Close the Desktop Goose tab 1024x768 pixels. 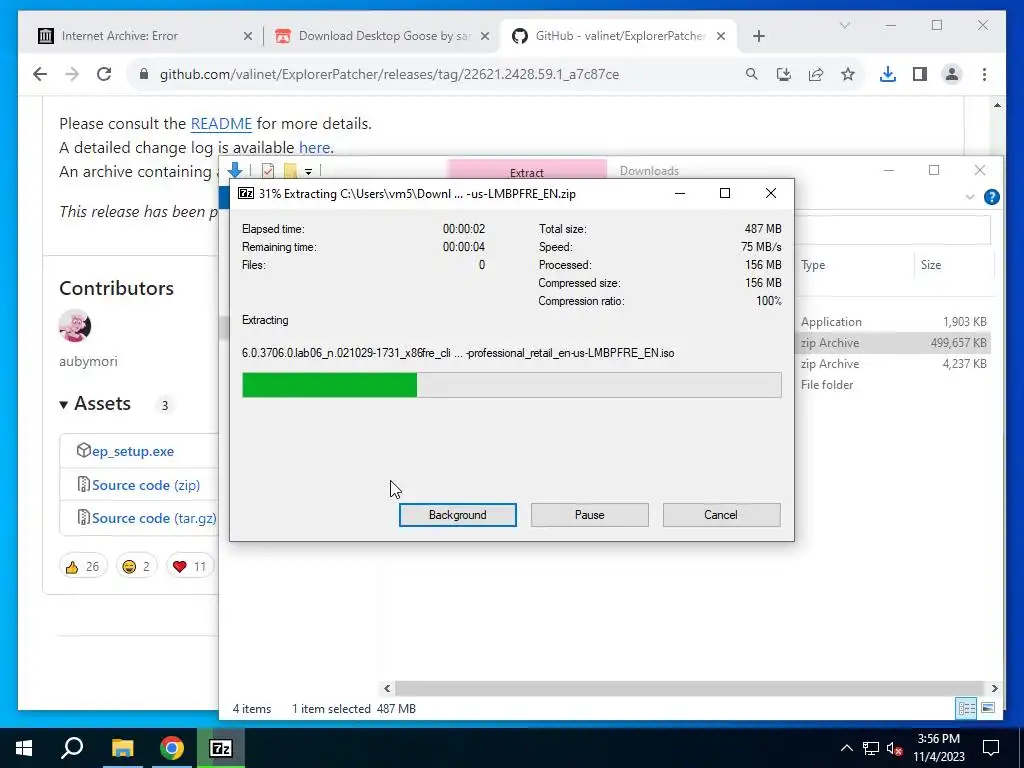pyautogui.click(x=485, y=36)
